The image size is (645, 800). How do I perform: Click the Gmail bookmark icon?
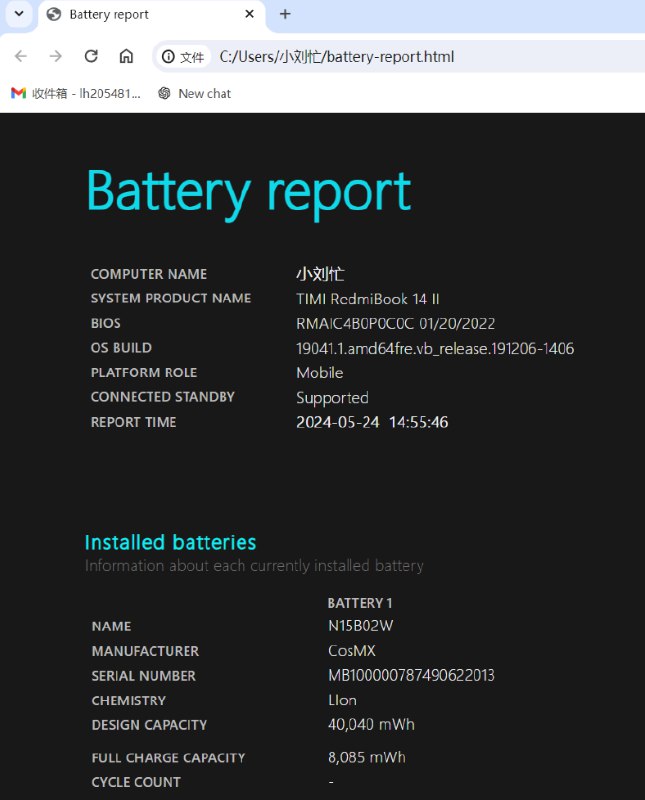(18, 93)
